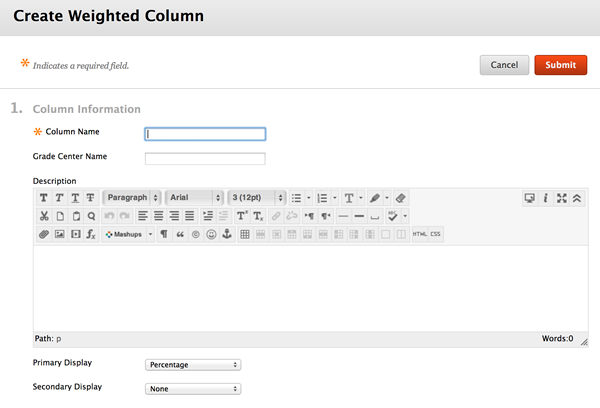Insert an anchor with the anchor icon

click(227, 234)
